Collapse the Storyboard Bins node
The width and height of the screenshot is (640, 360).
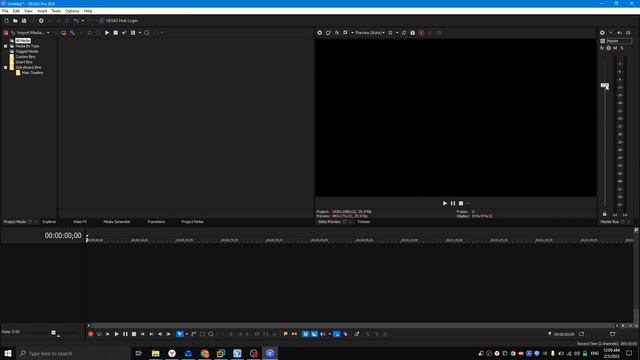point(6,67)
